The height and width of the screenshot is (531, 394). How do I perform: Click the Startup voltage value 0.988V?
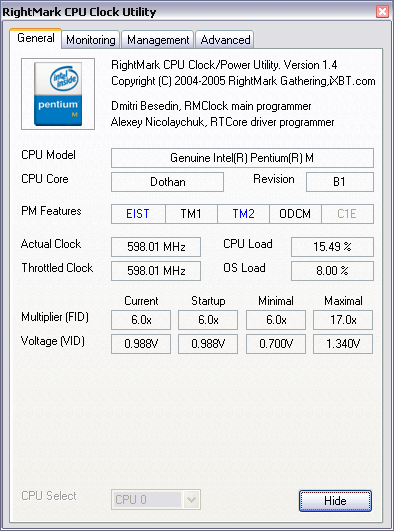pyautogui.click(x=208, y=344)
